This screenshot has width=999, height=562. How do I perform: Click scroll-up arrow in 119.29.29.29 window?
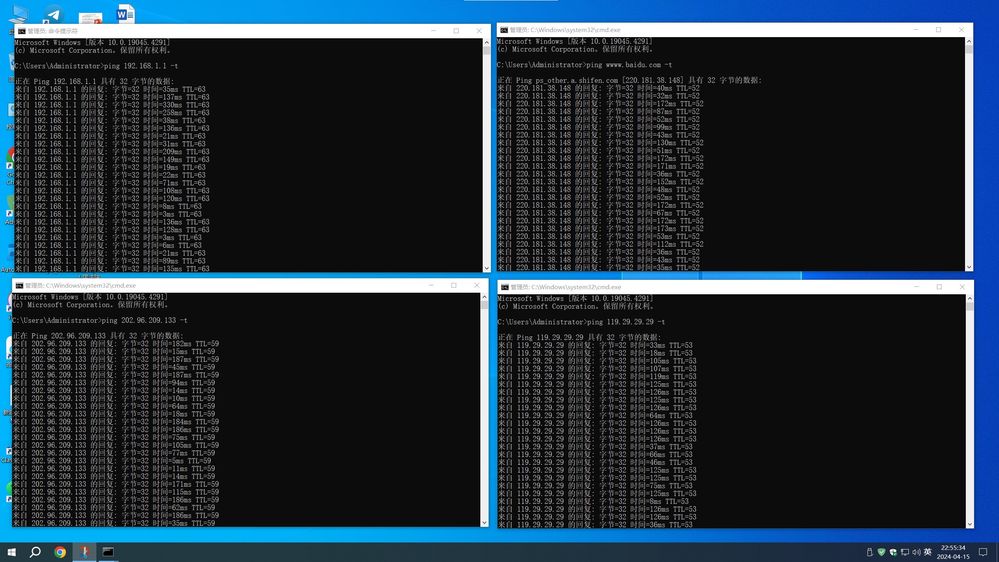tap(970, 299)
